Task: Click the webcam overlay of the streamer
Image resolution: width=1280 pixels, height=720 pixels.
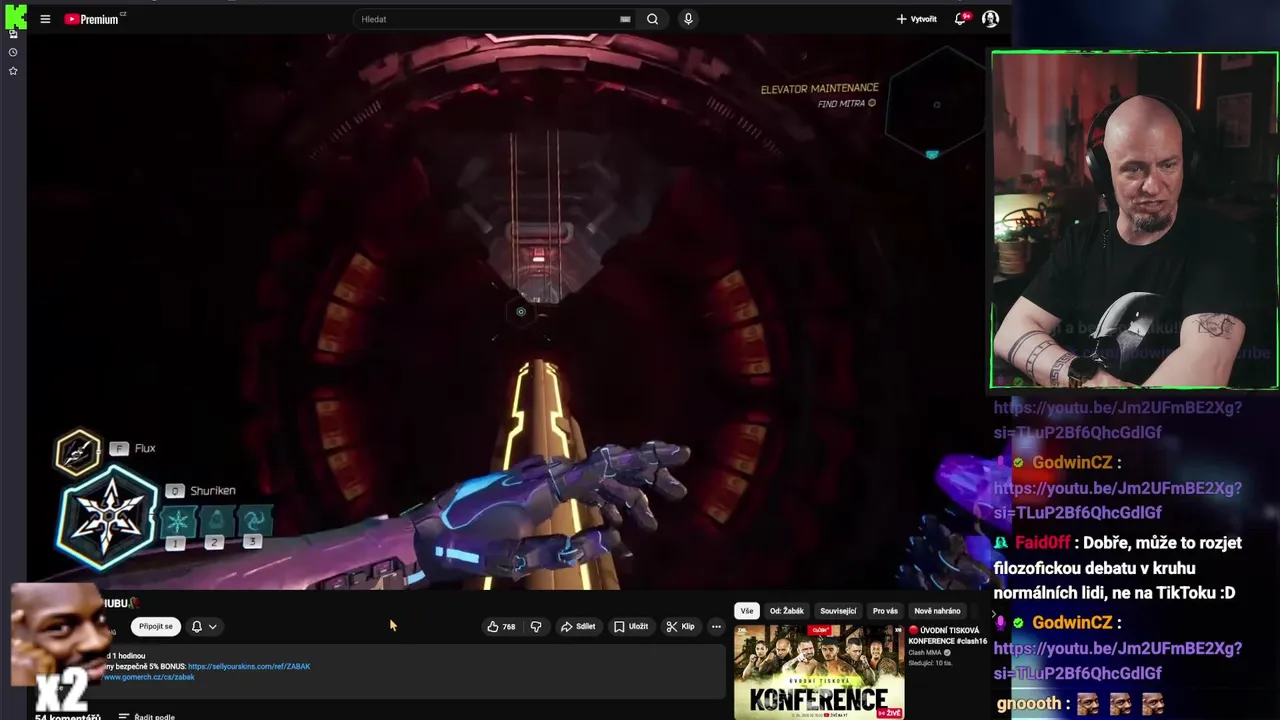Action: 1134,220
